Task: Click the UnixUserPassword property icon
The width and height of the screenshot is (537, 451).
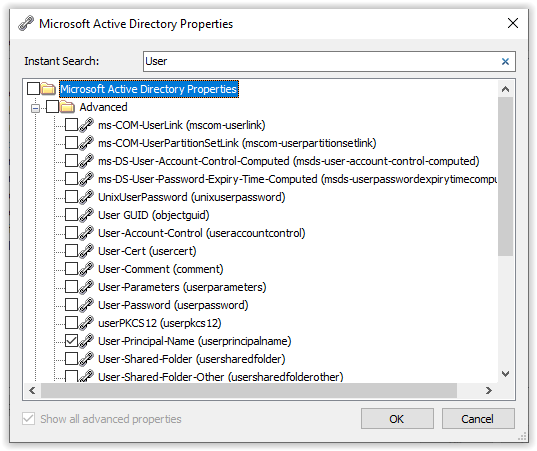Action: [86, 197]
